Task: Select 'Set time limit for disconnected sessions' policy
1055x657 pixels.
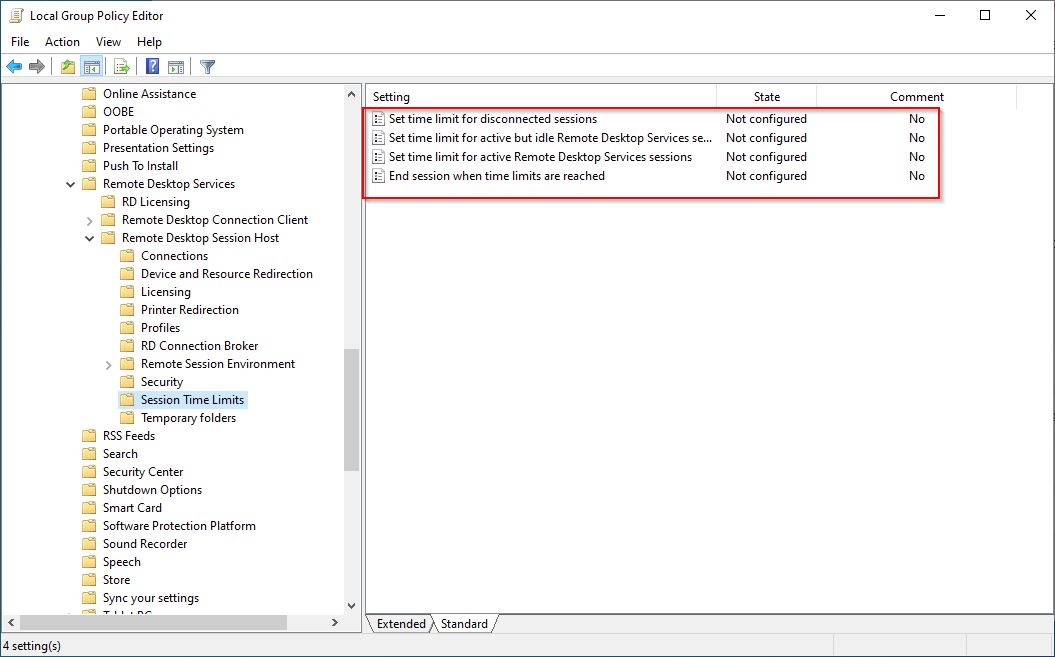Action: point(492,119)
